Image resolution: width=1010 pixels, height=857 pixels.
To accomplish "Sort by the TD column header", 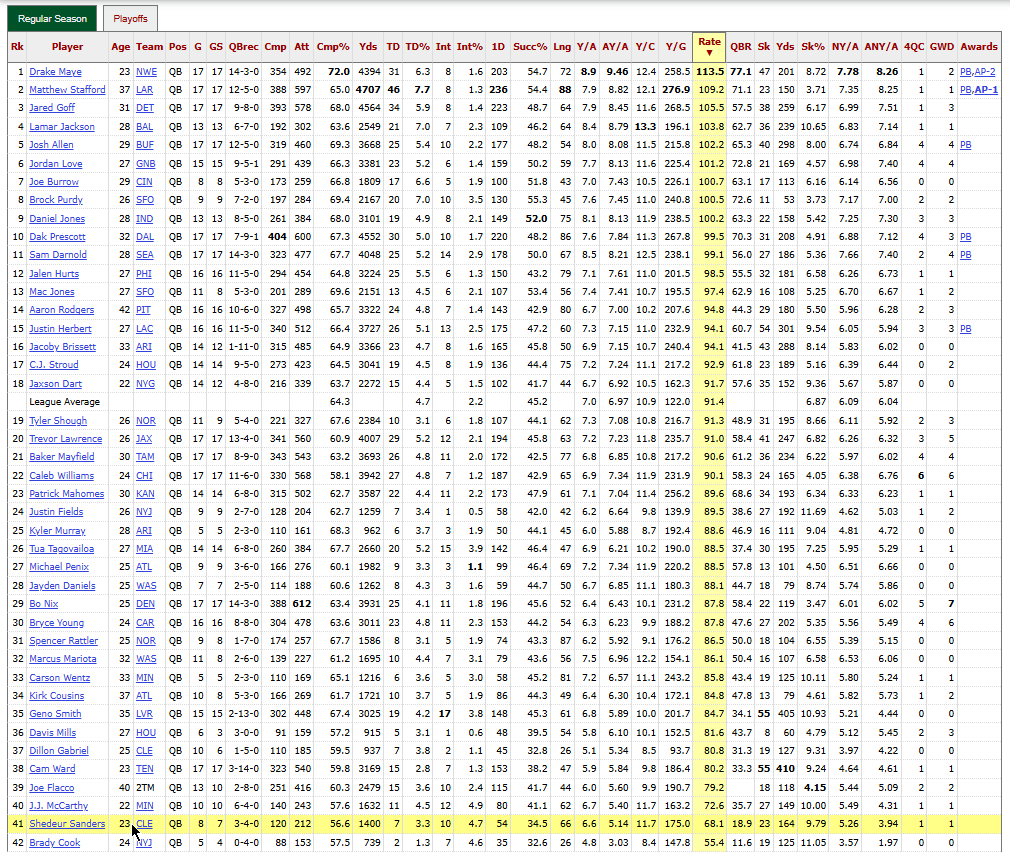I will pyautogui.click(x=393, y=46).
